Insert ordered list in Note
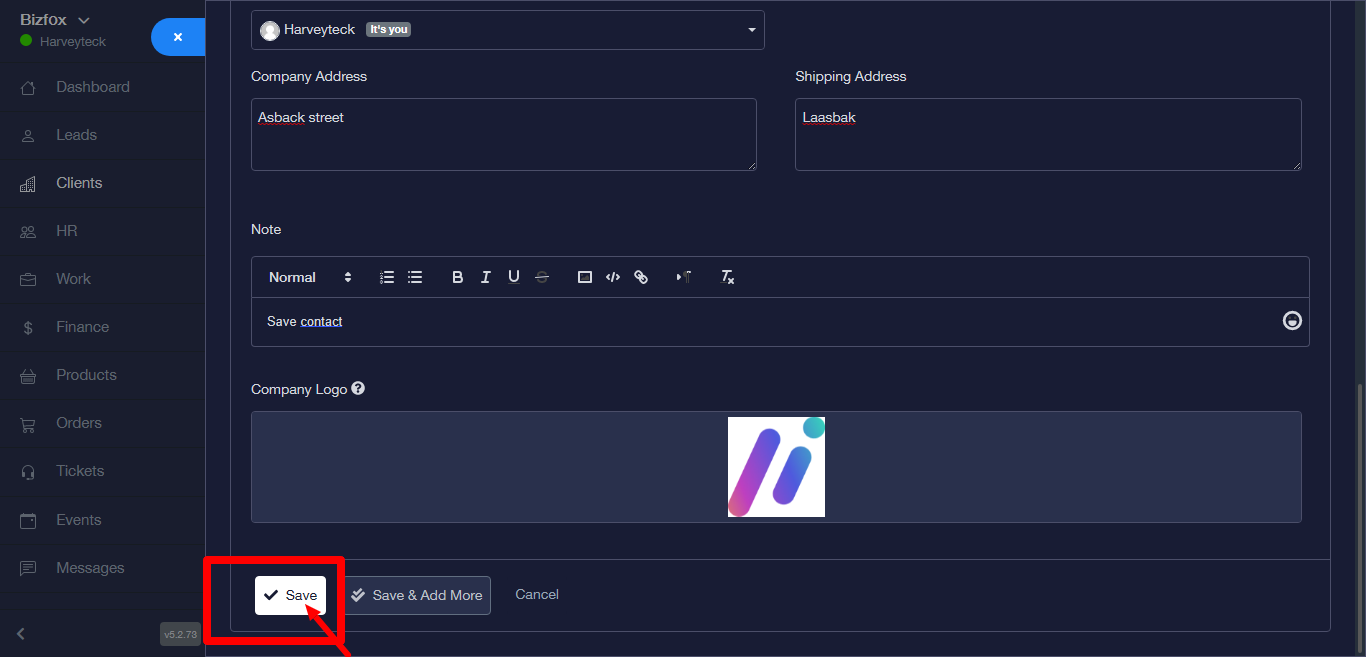Screen dimensions: 1366x657 click(x=387, y=277)
